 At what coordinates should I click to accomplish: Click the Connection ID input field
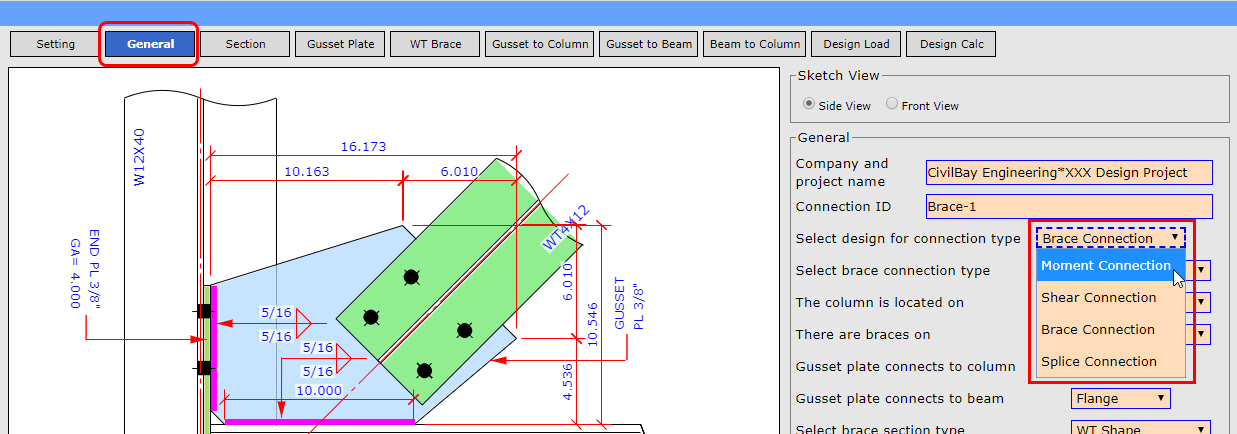click(x=1068, y=207)
